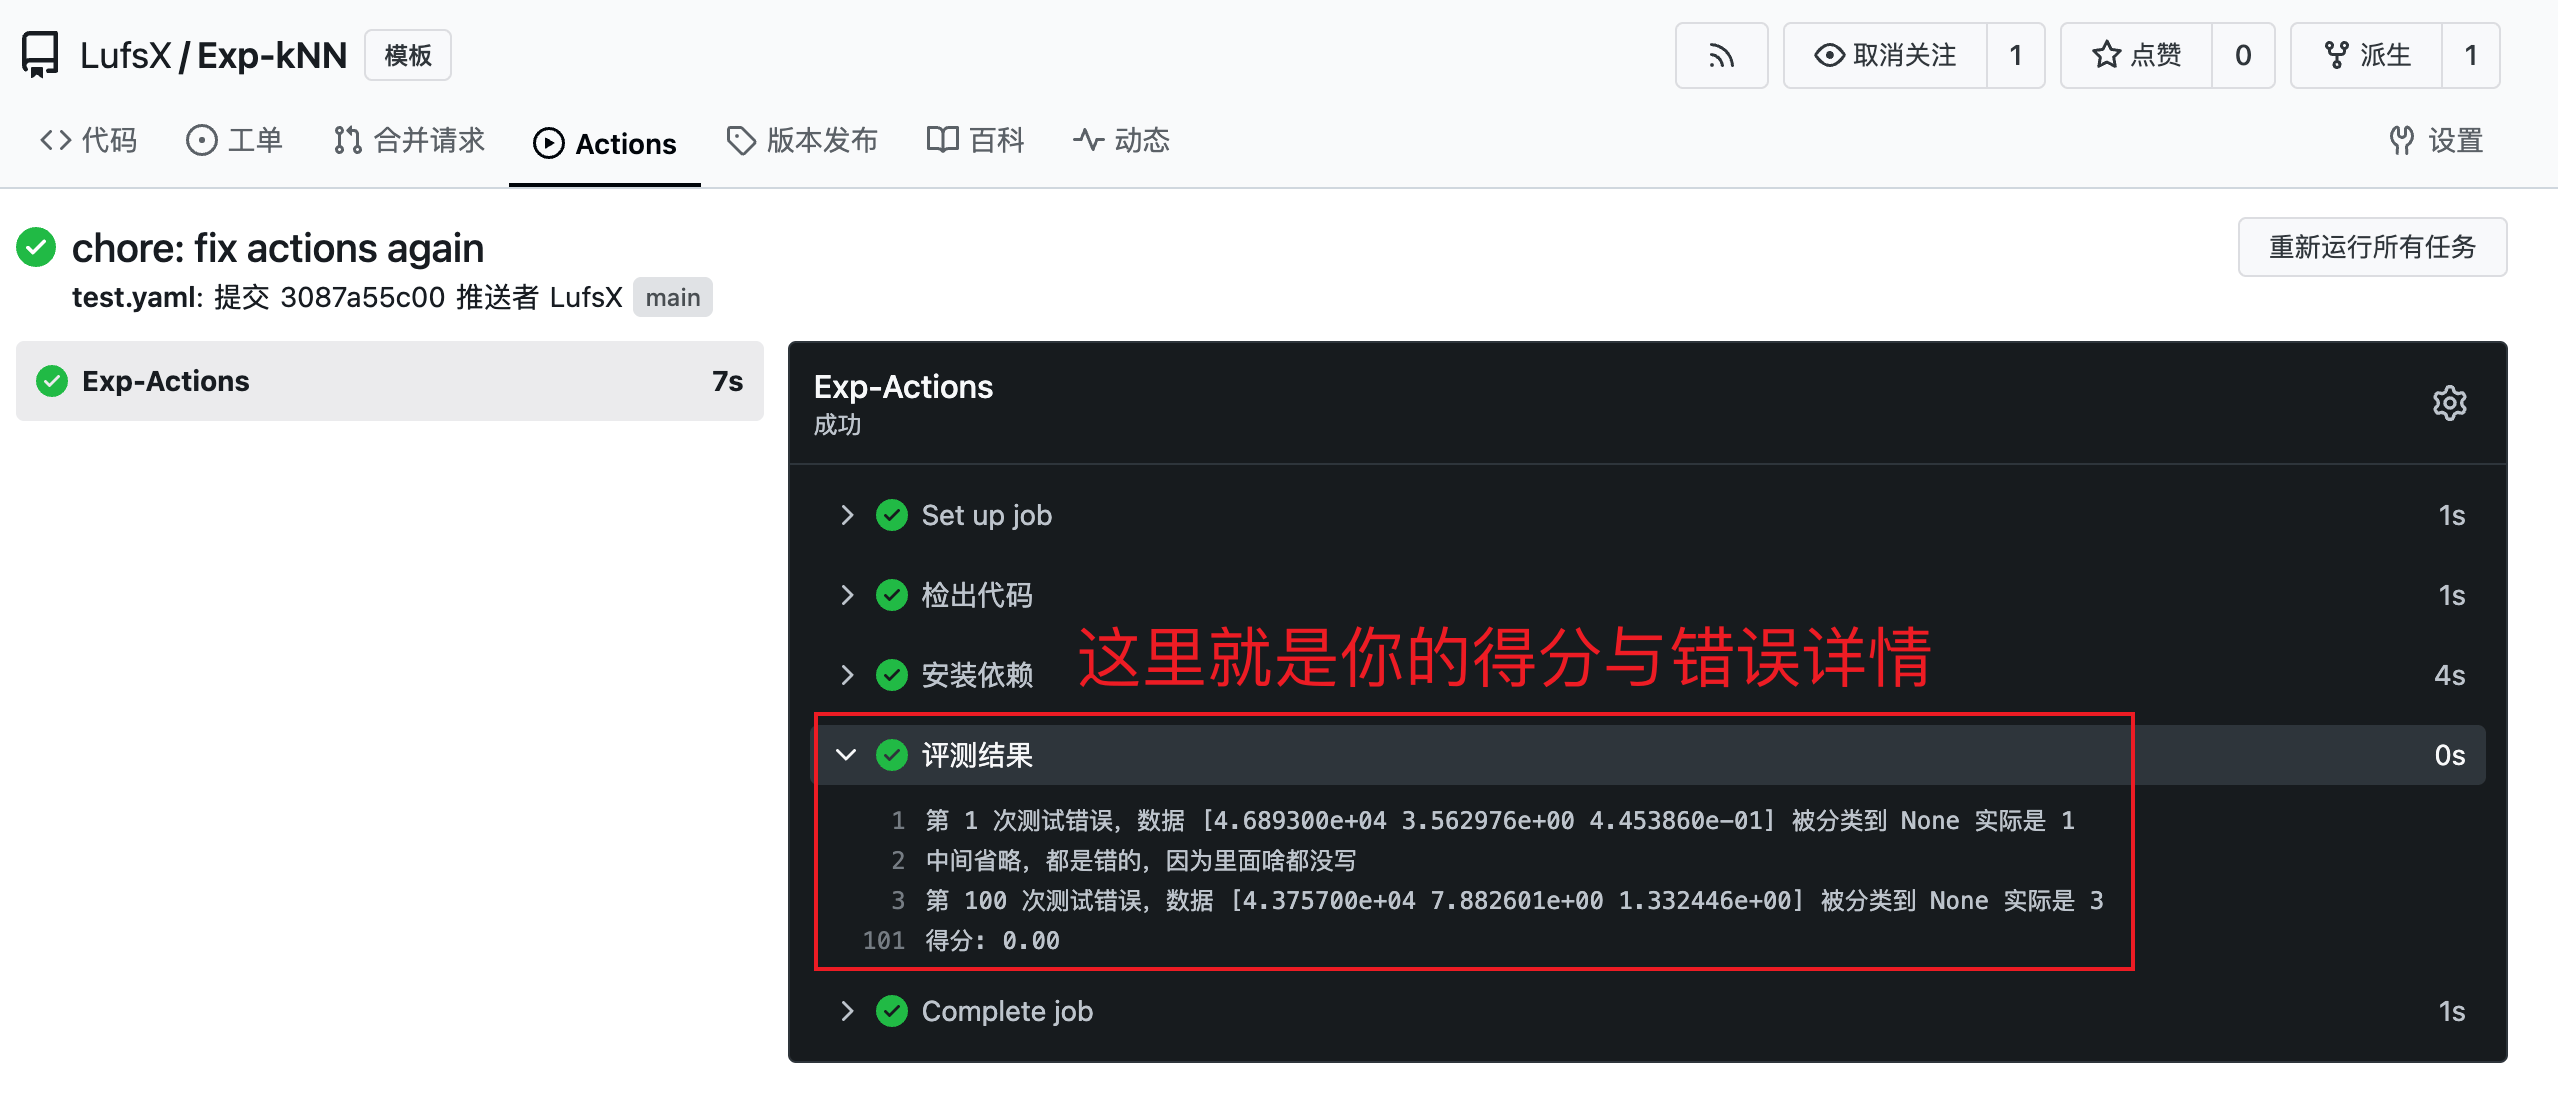Select the Actions tab

coord(605,144)
